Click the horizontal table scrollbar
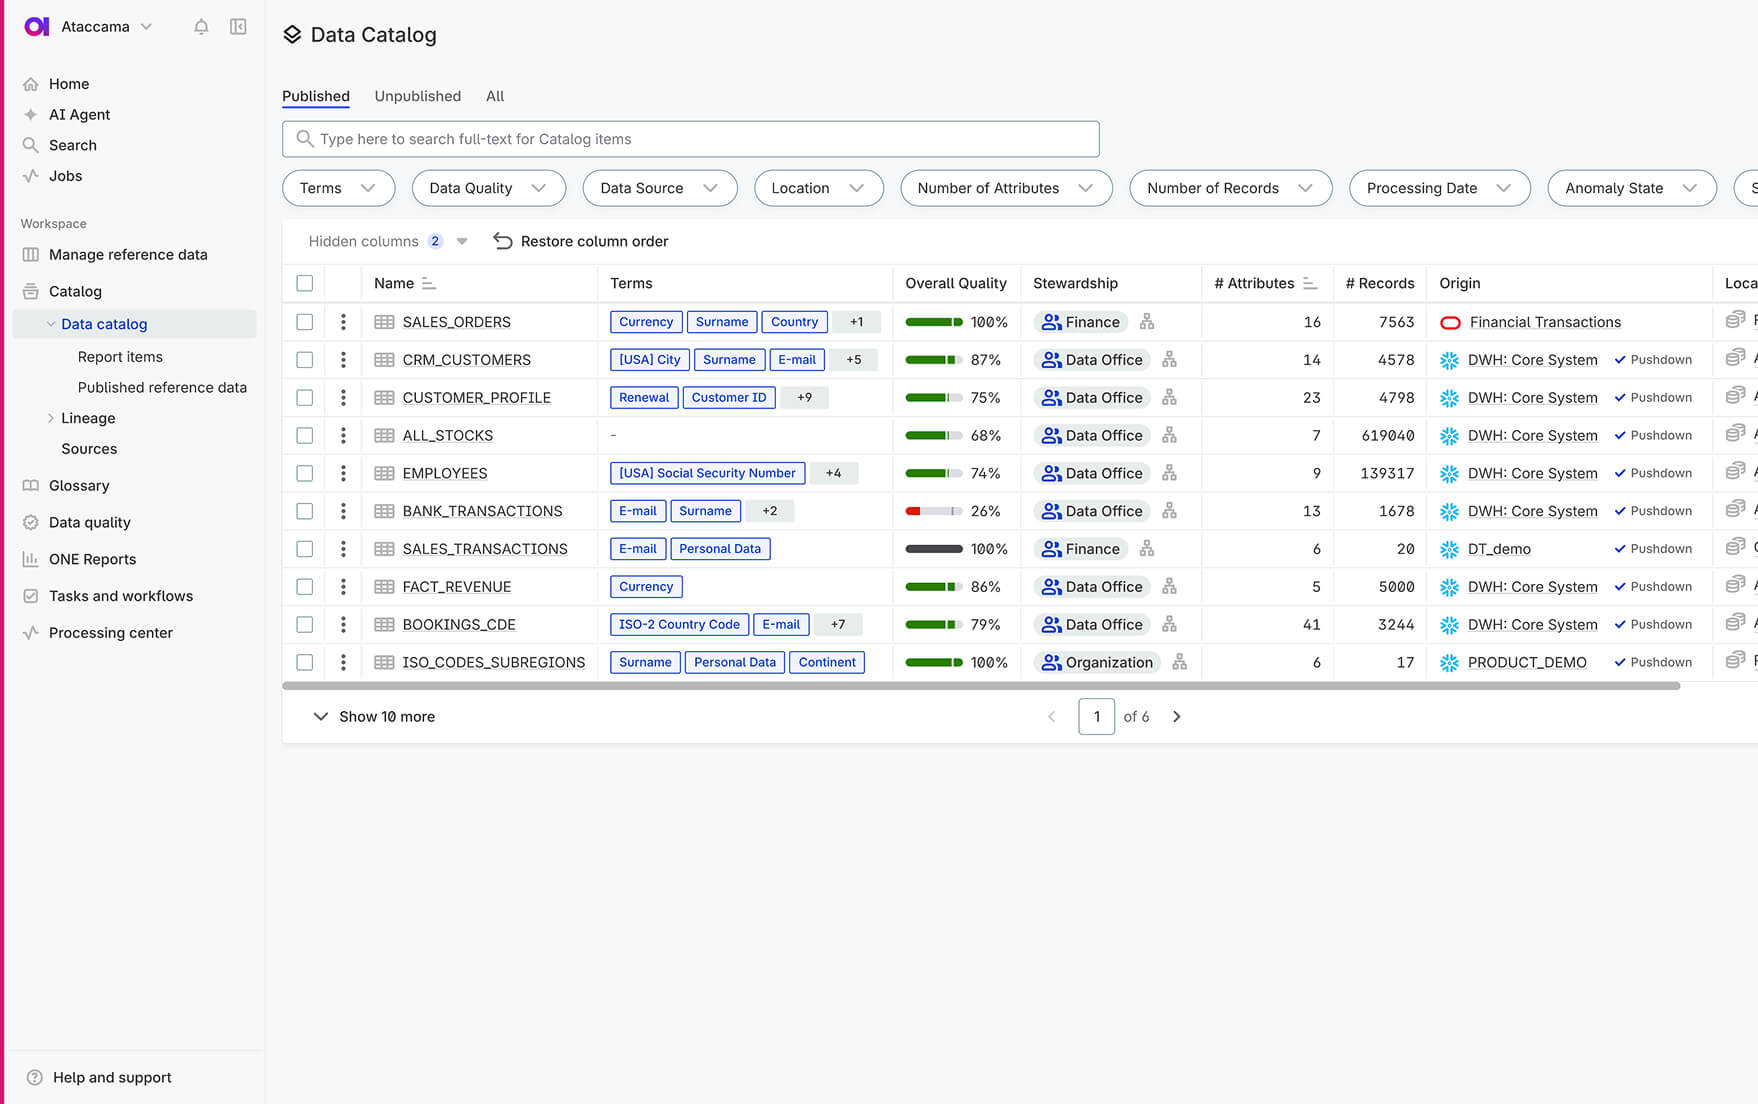 (x=980, y=686)
